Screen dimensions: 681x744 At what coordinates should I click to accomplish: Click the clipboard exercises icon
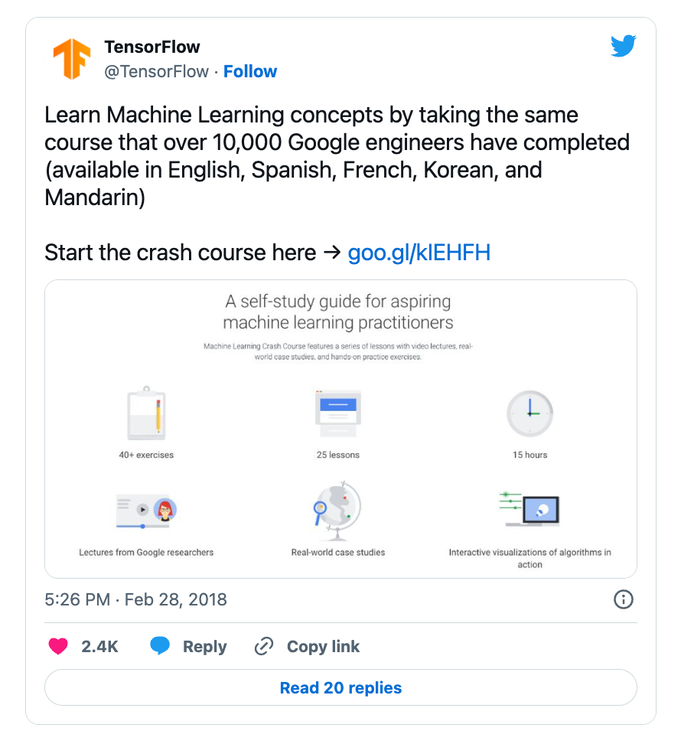pyautogui.click(x=146, y=412)
